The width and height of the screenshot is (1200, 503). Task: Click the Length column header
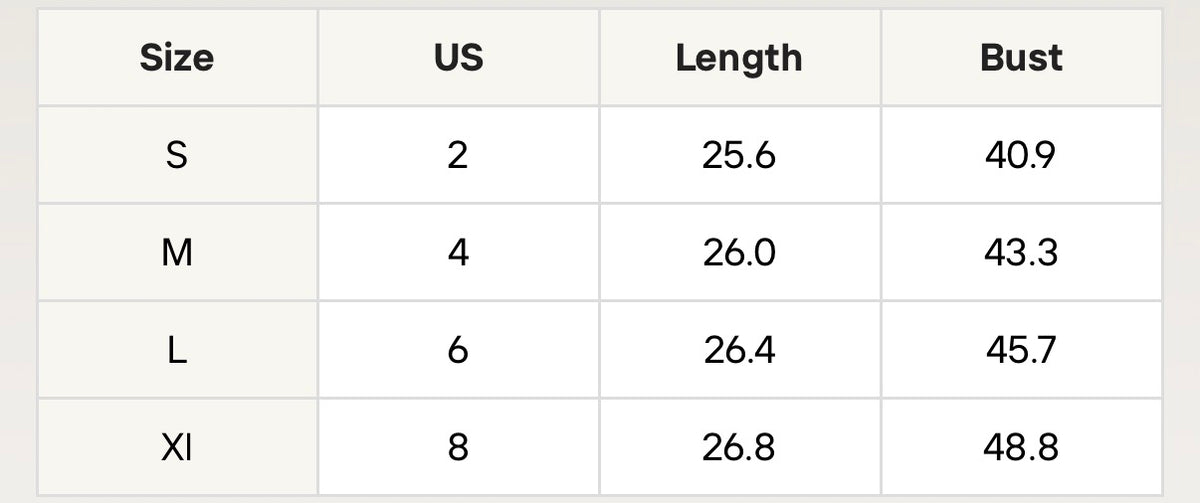(x=739, y=57)
